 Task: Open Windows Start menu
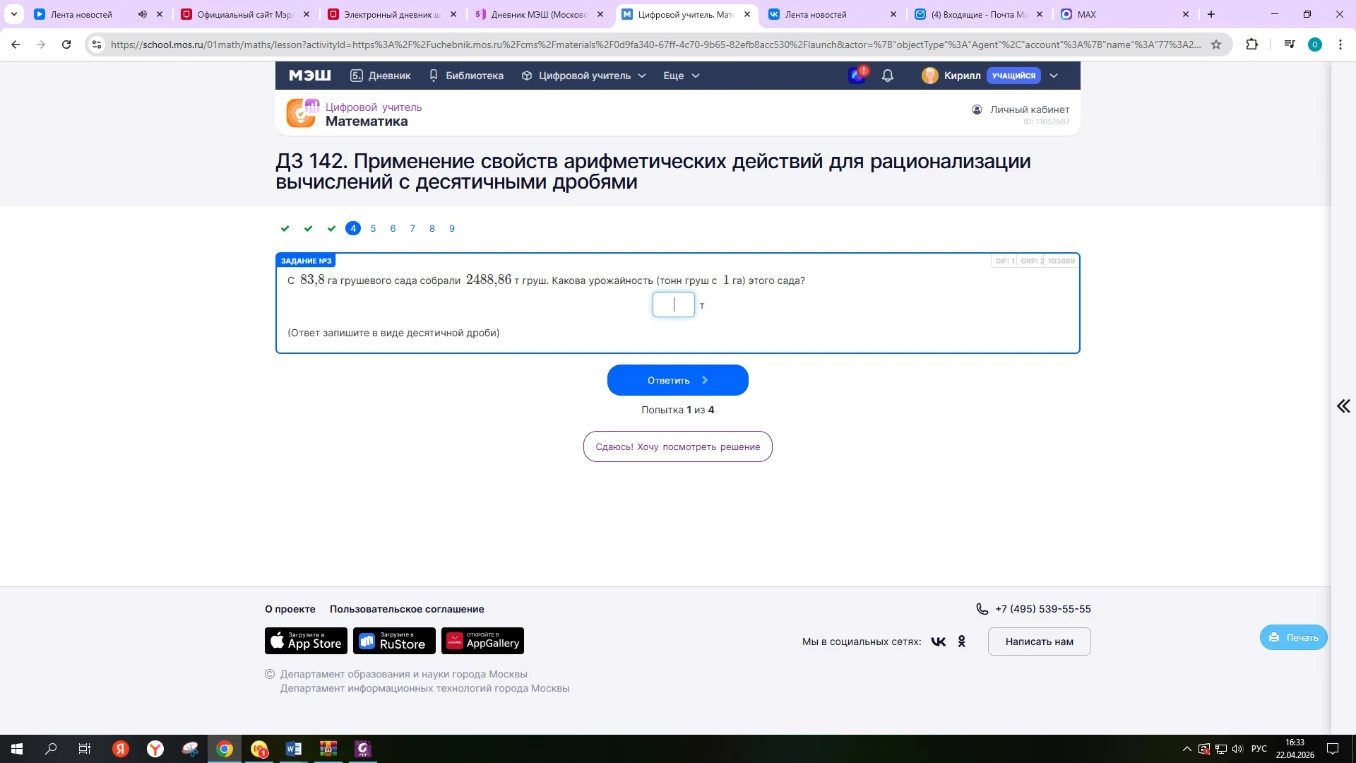pyautogui.click(x=17, y=749)
